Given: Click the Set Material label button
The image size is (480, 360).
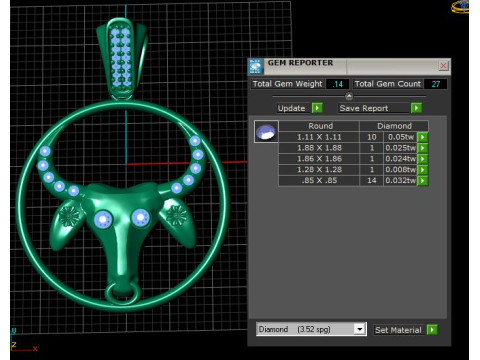Looking at the screenshot, I should pos(398,330).
